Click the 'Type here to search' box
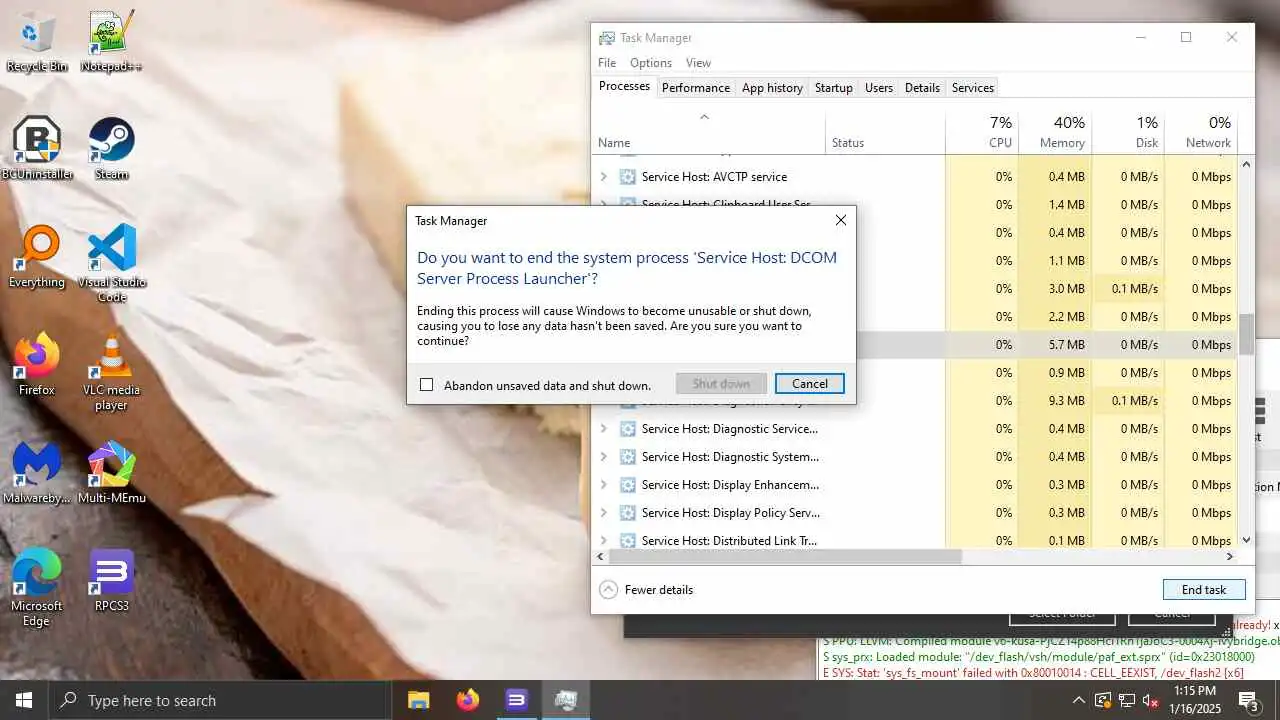Screen dimensions: 1280x720 point(220,700)
